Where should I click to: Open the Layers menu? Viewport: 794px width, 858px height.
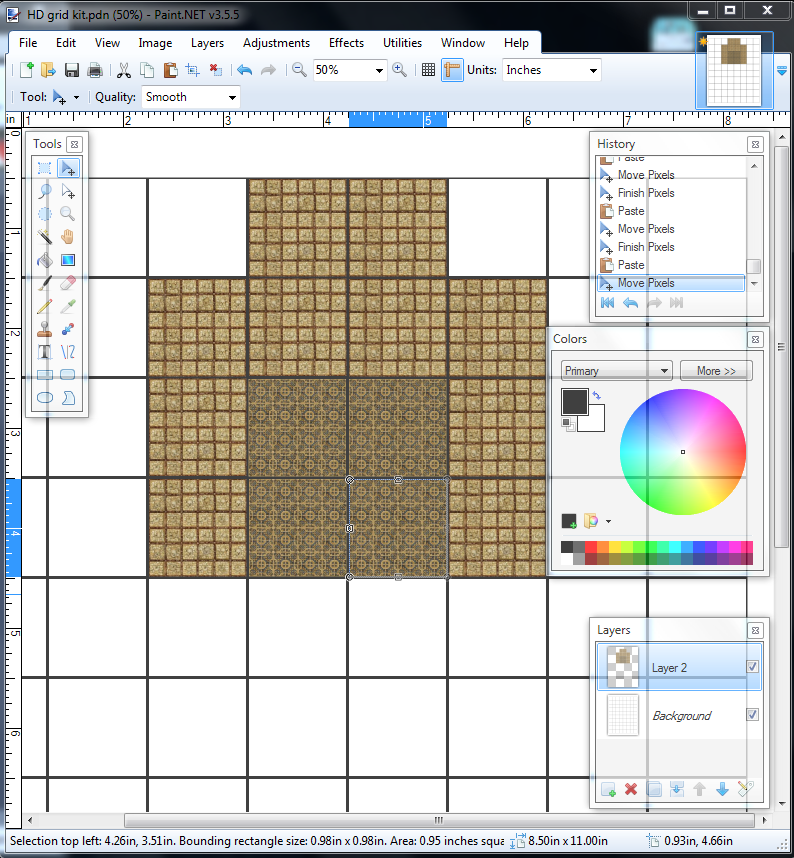coord(207,43)
